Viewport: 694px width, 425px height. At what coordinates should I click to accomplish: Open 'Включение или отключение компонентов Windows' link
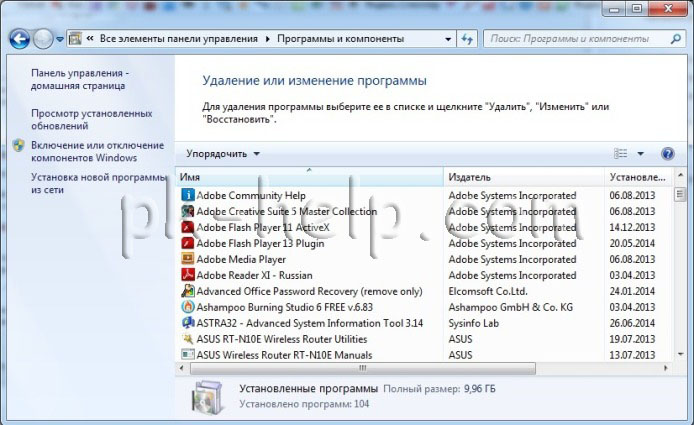click(x=97, y=151)
